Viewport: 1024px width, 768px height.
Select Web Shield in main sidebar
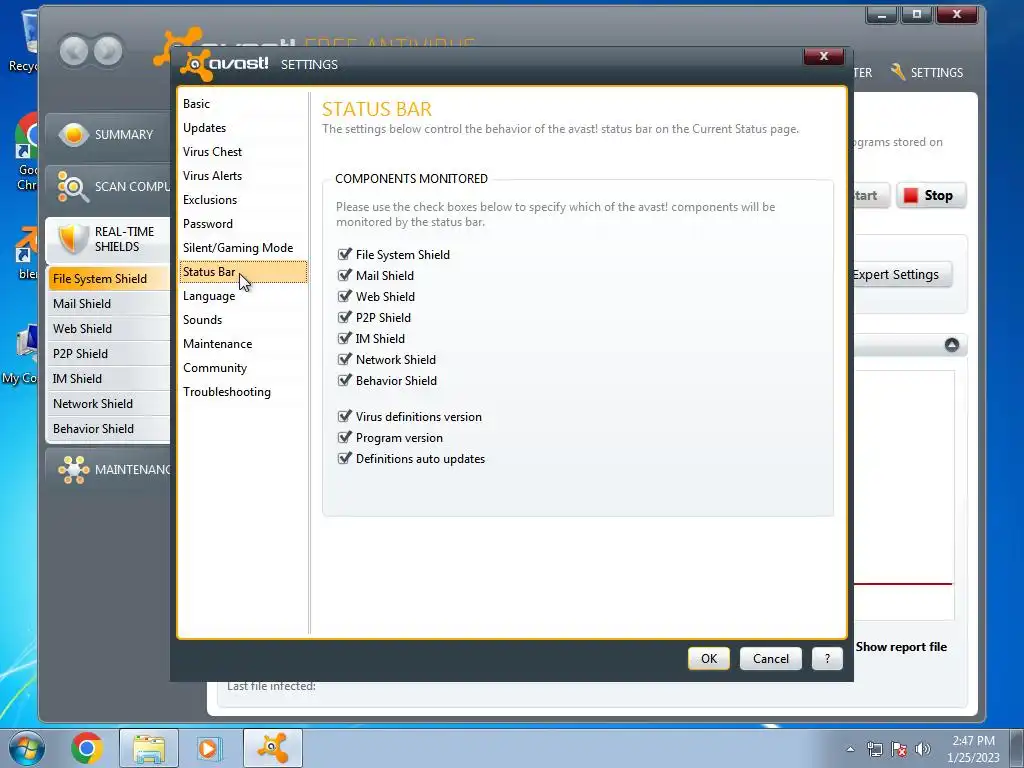coord(108,328)
